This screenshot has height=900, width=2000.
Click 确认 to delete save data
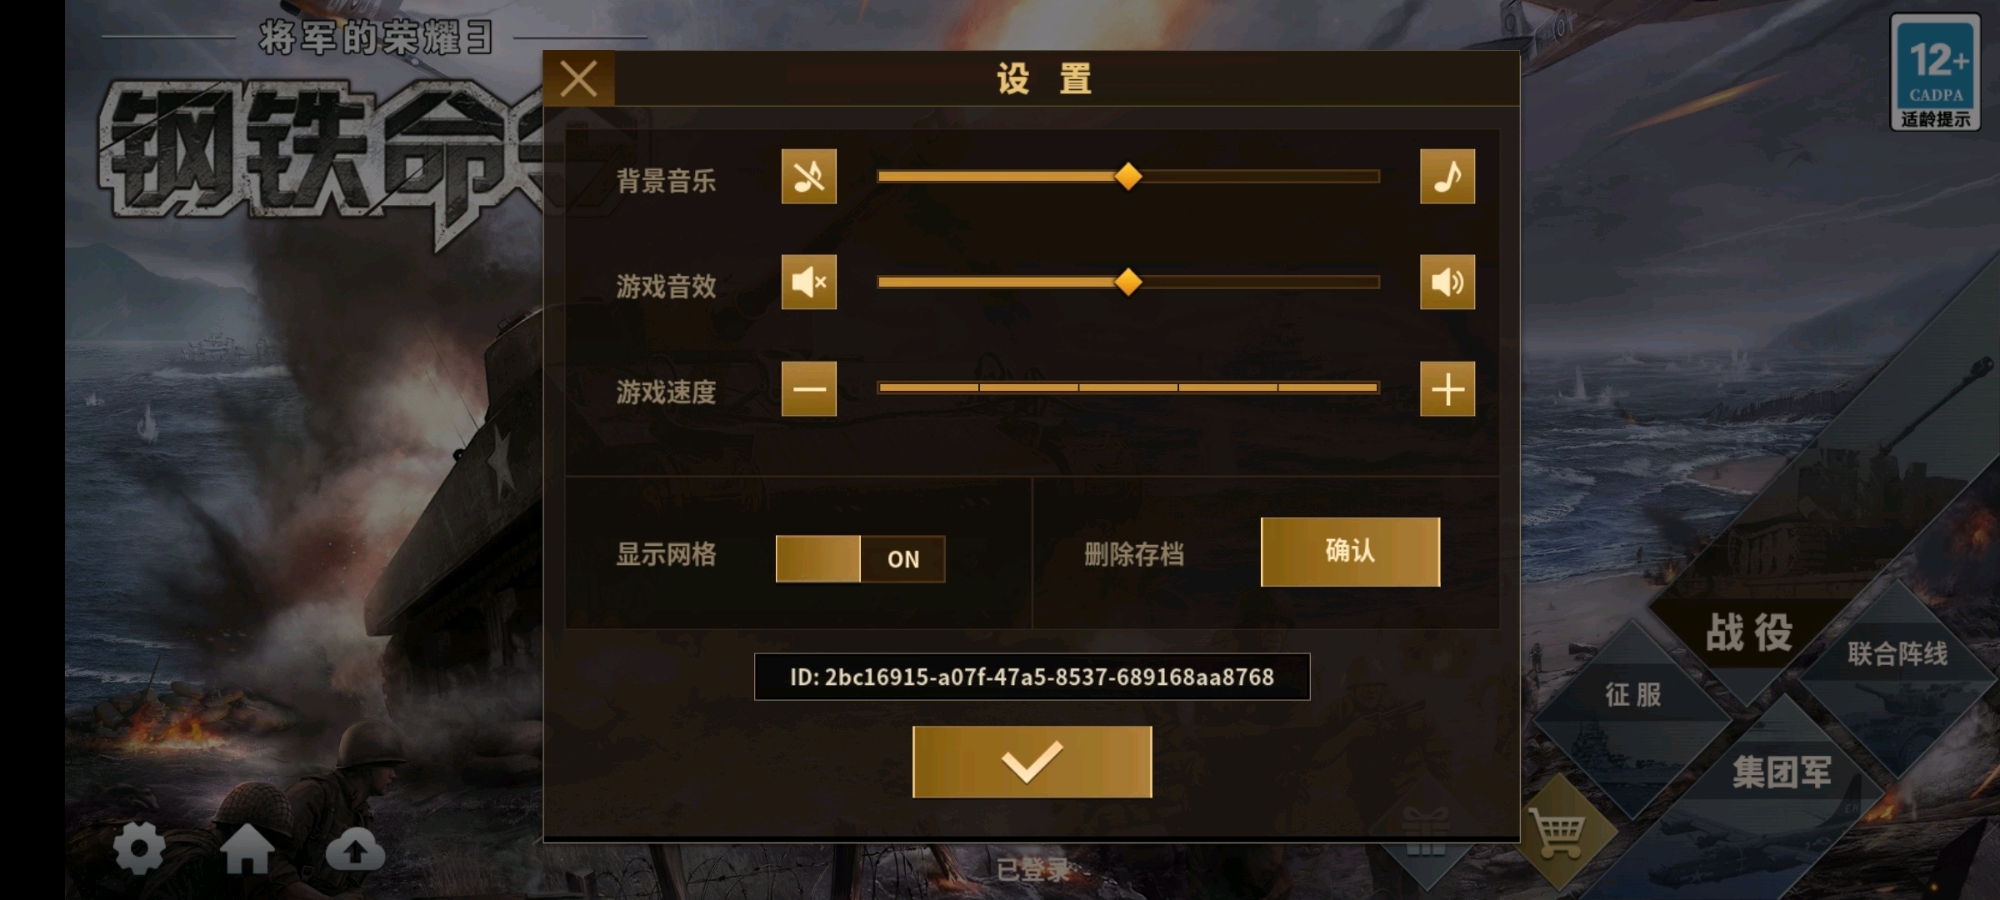[x=1350, y=551]
